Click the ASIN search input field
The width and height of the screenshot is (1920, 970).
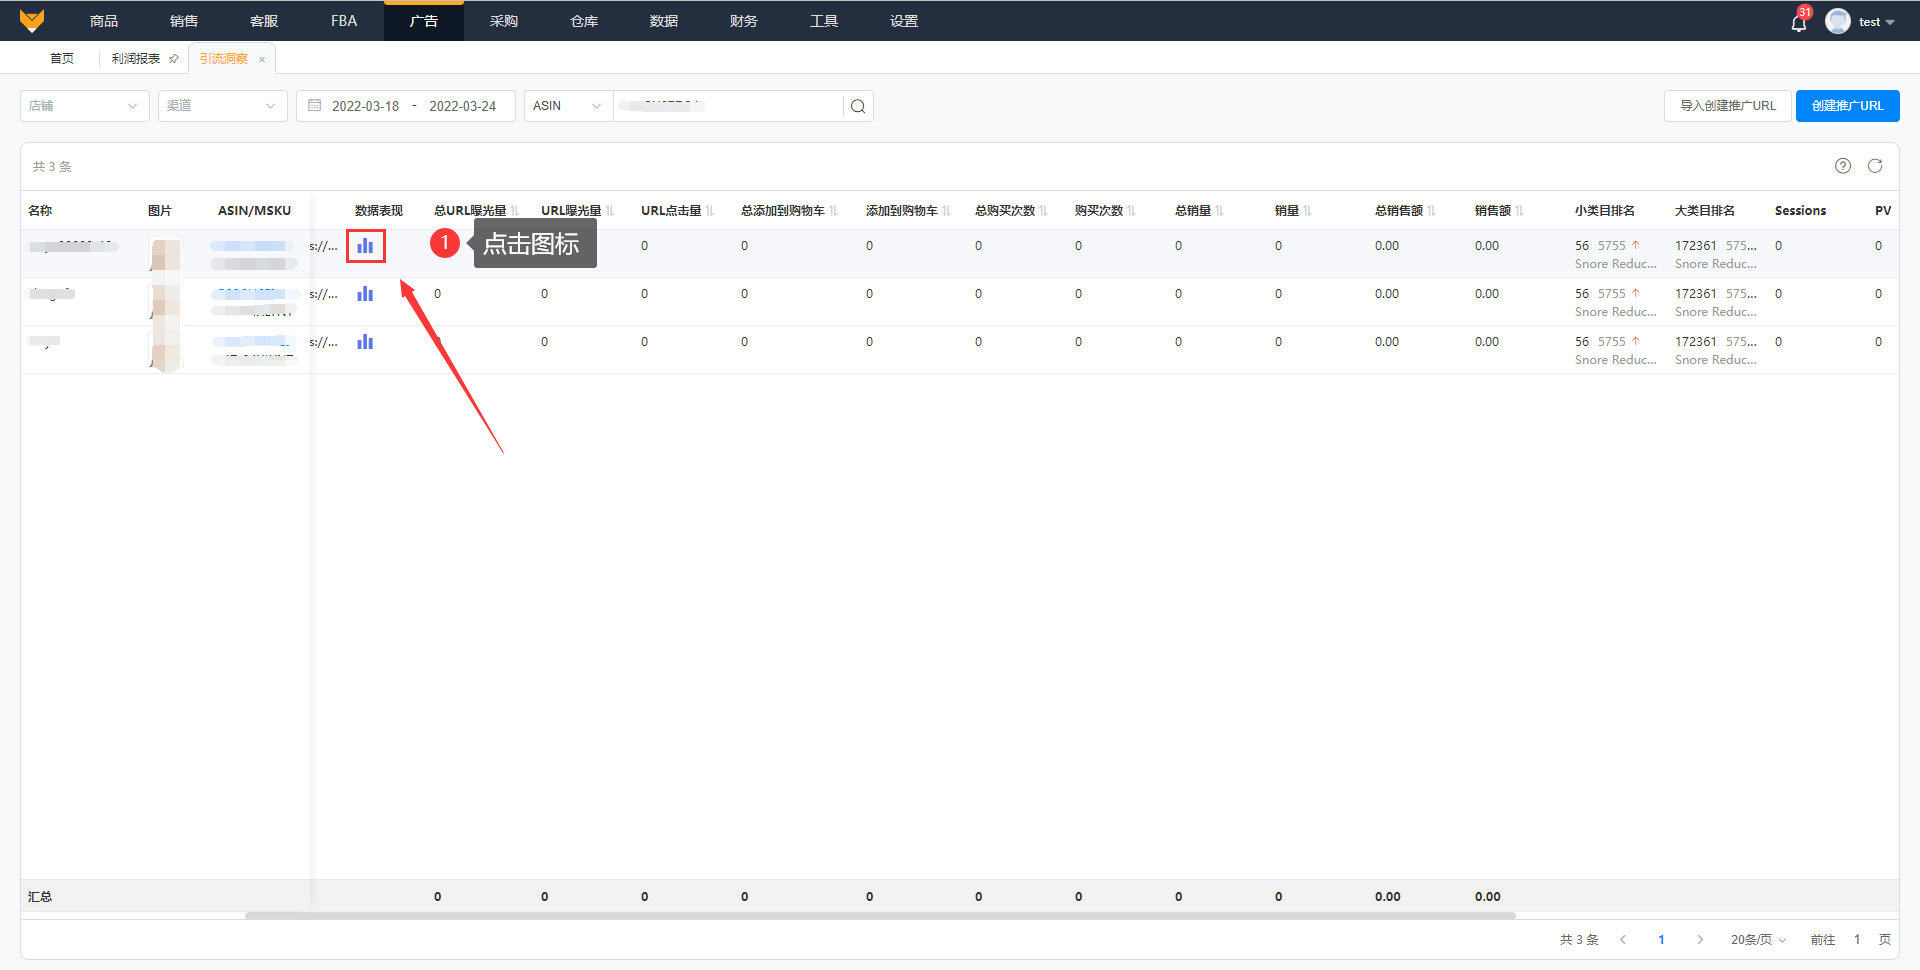point(728,106)
